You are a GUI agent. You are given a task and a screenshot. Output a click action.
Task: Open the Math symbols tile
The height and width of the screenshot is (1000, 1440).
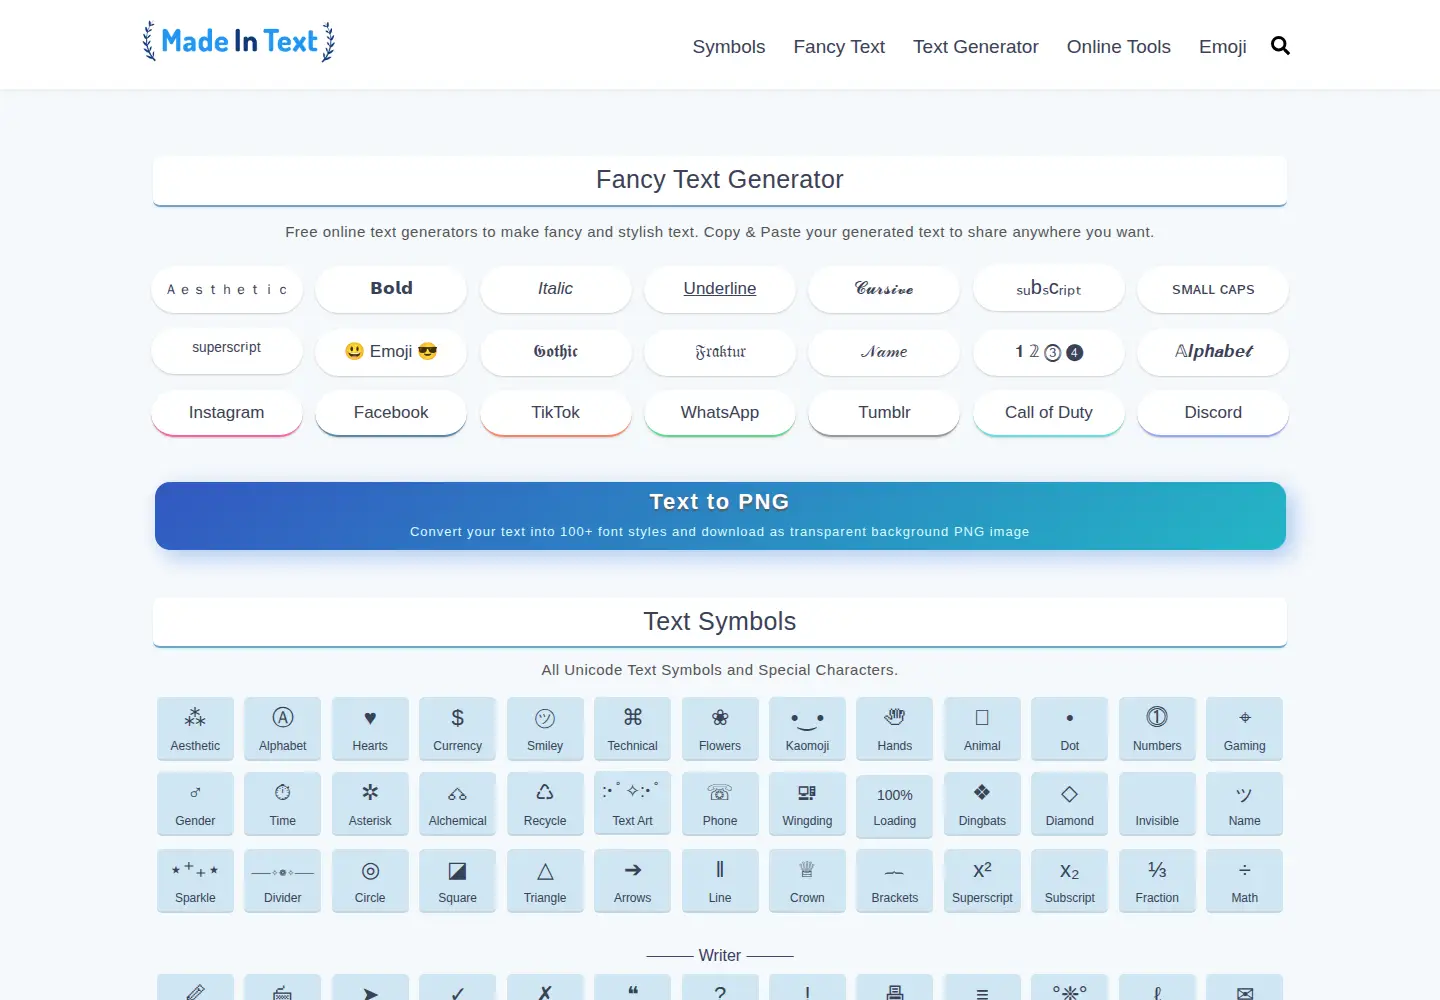pyautogui.click(x=1244, y=881)
